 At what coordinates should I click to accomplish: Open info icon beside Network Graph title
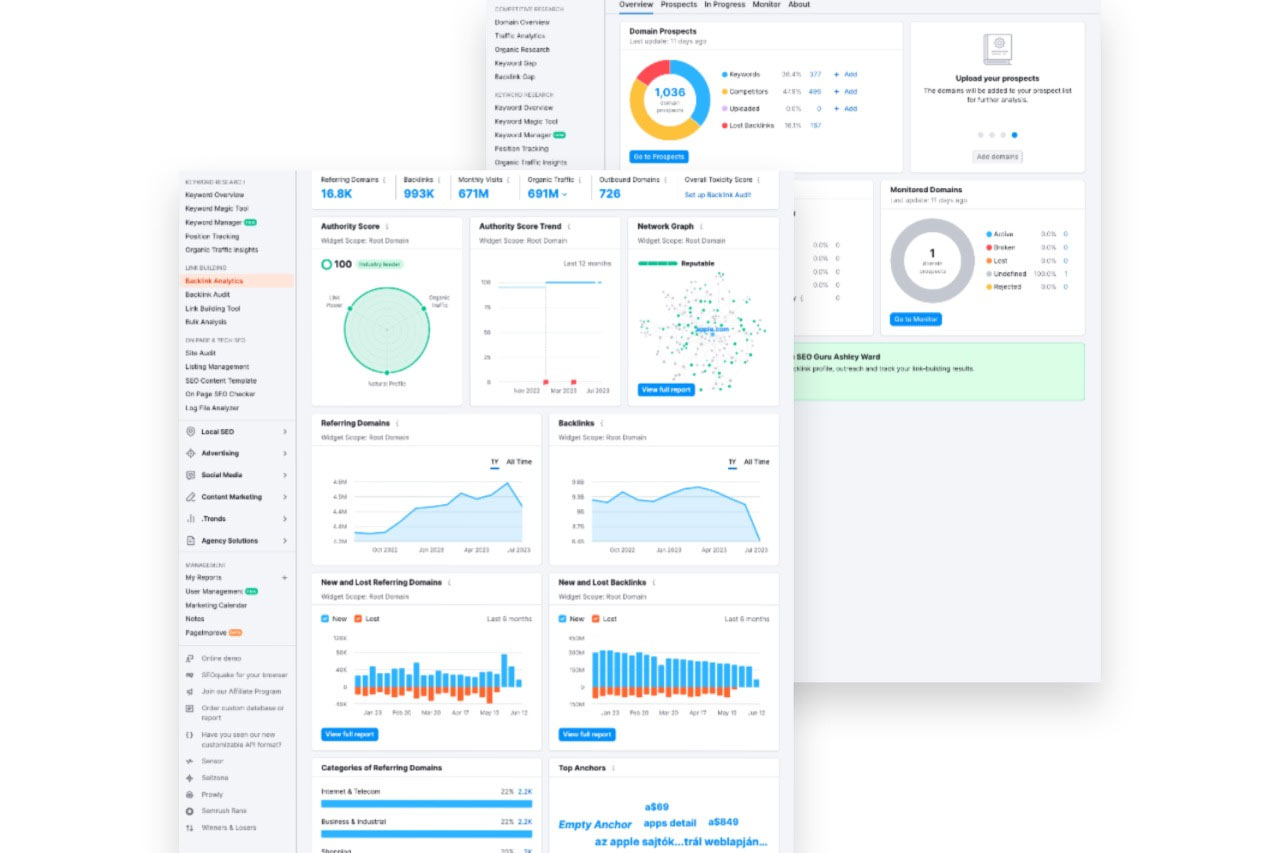click(702, 227)
